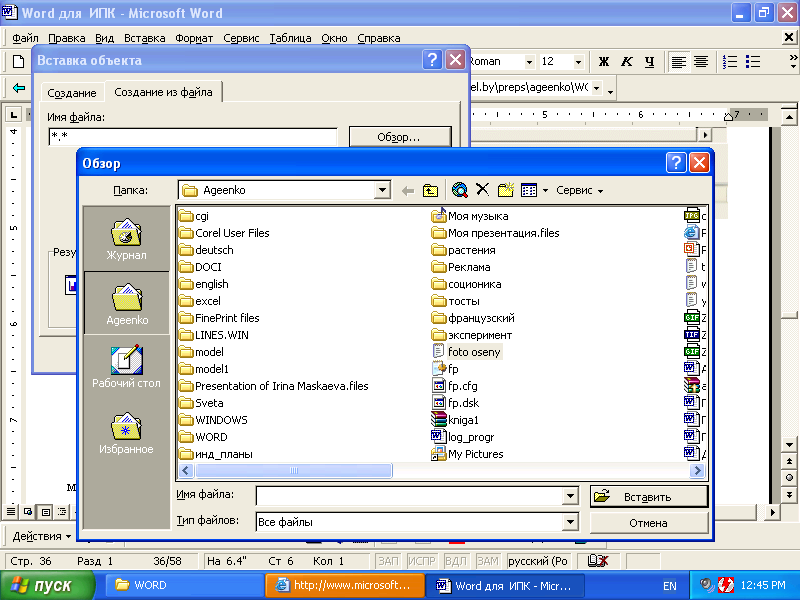The width and height of the screenshot is (800, 600).
Task: Apply numbered list in Word toolbar
Action: click(730, 62)
